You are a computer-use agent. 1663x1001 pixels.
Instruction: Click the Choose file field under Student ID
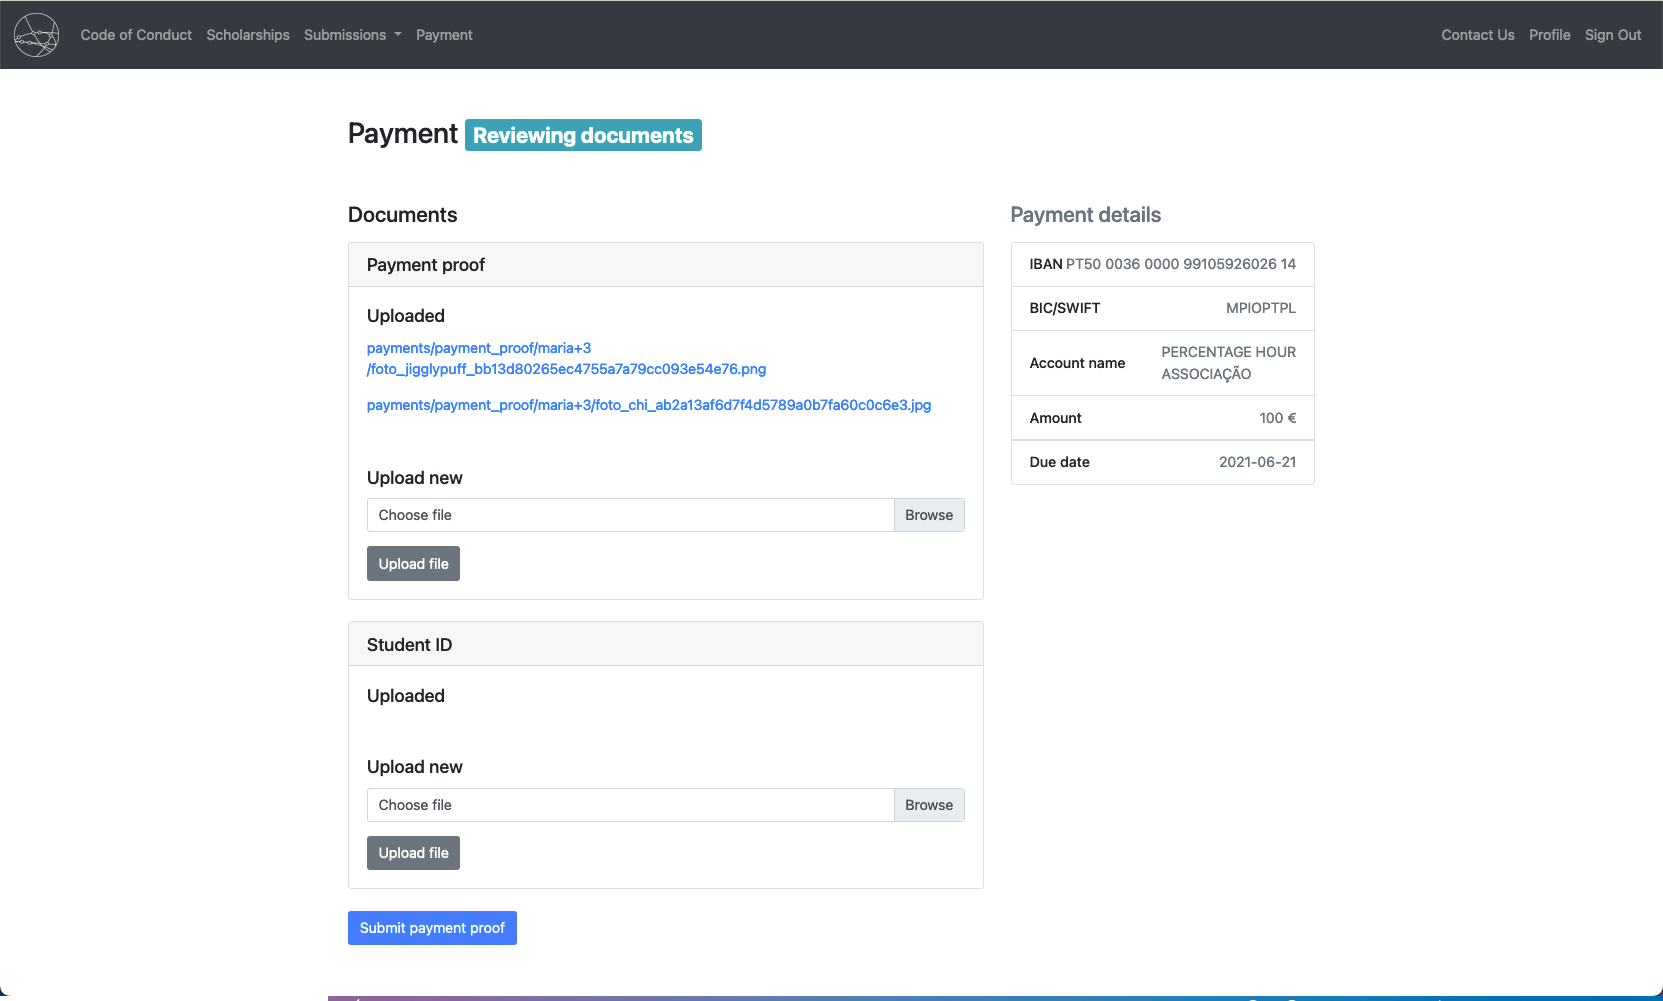tap(630, 804)
